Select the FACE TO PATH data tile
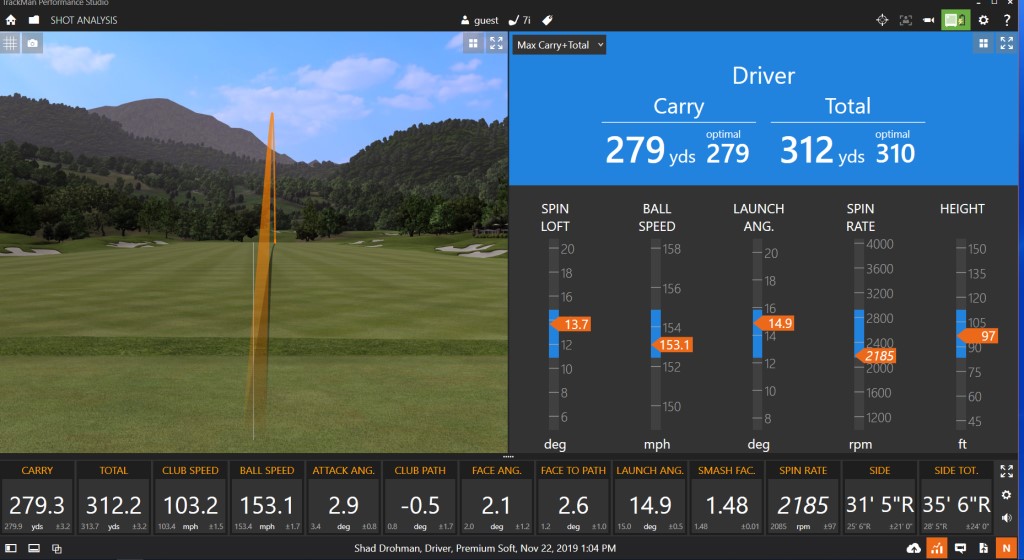Screen dimensions: 1024x560 [x=573, y=498]
